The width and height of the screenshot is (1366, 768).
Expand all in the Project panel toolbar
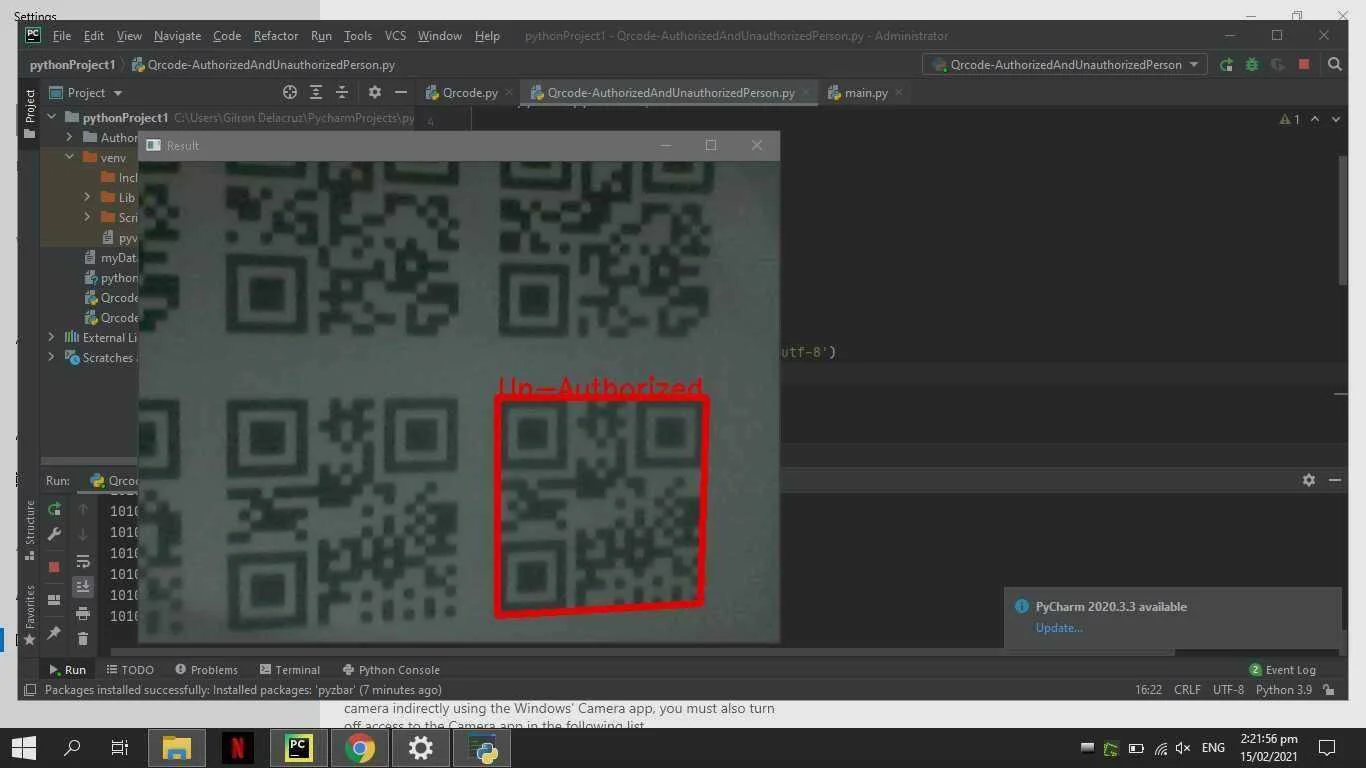pyautogui.click(x=316, y=92)
